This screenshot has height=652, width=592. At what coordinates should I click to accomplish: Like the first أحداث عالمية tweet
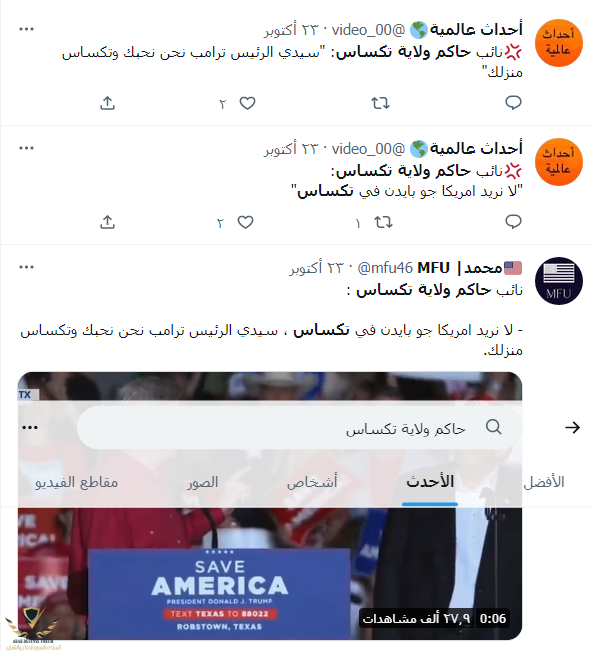247,103
